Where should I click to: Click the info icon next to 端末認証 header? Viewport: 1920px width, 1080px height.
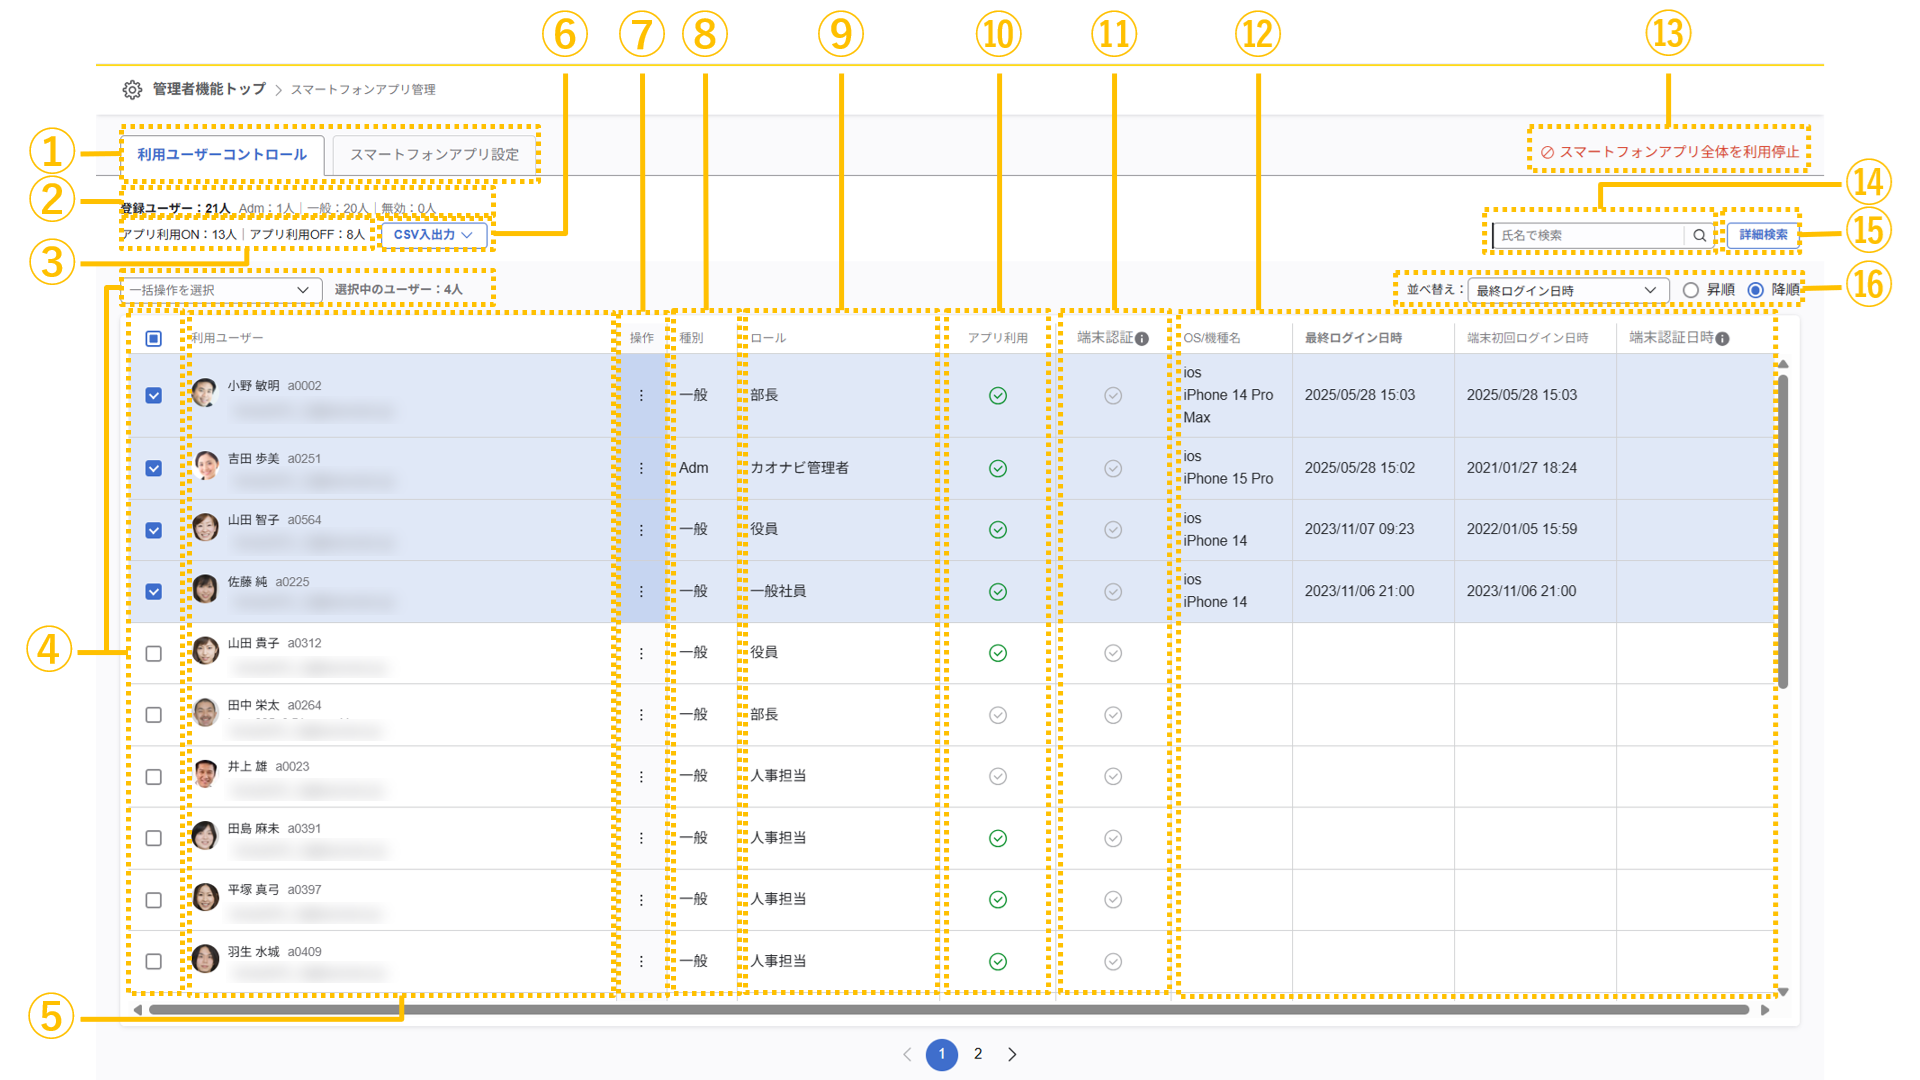tap(1143, 337)
